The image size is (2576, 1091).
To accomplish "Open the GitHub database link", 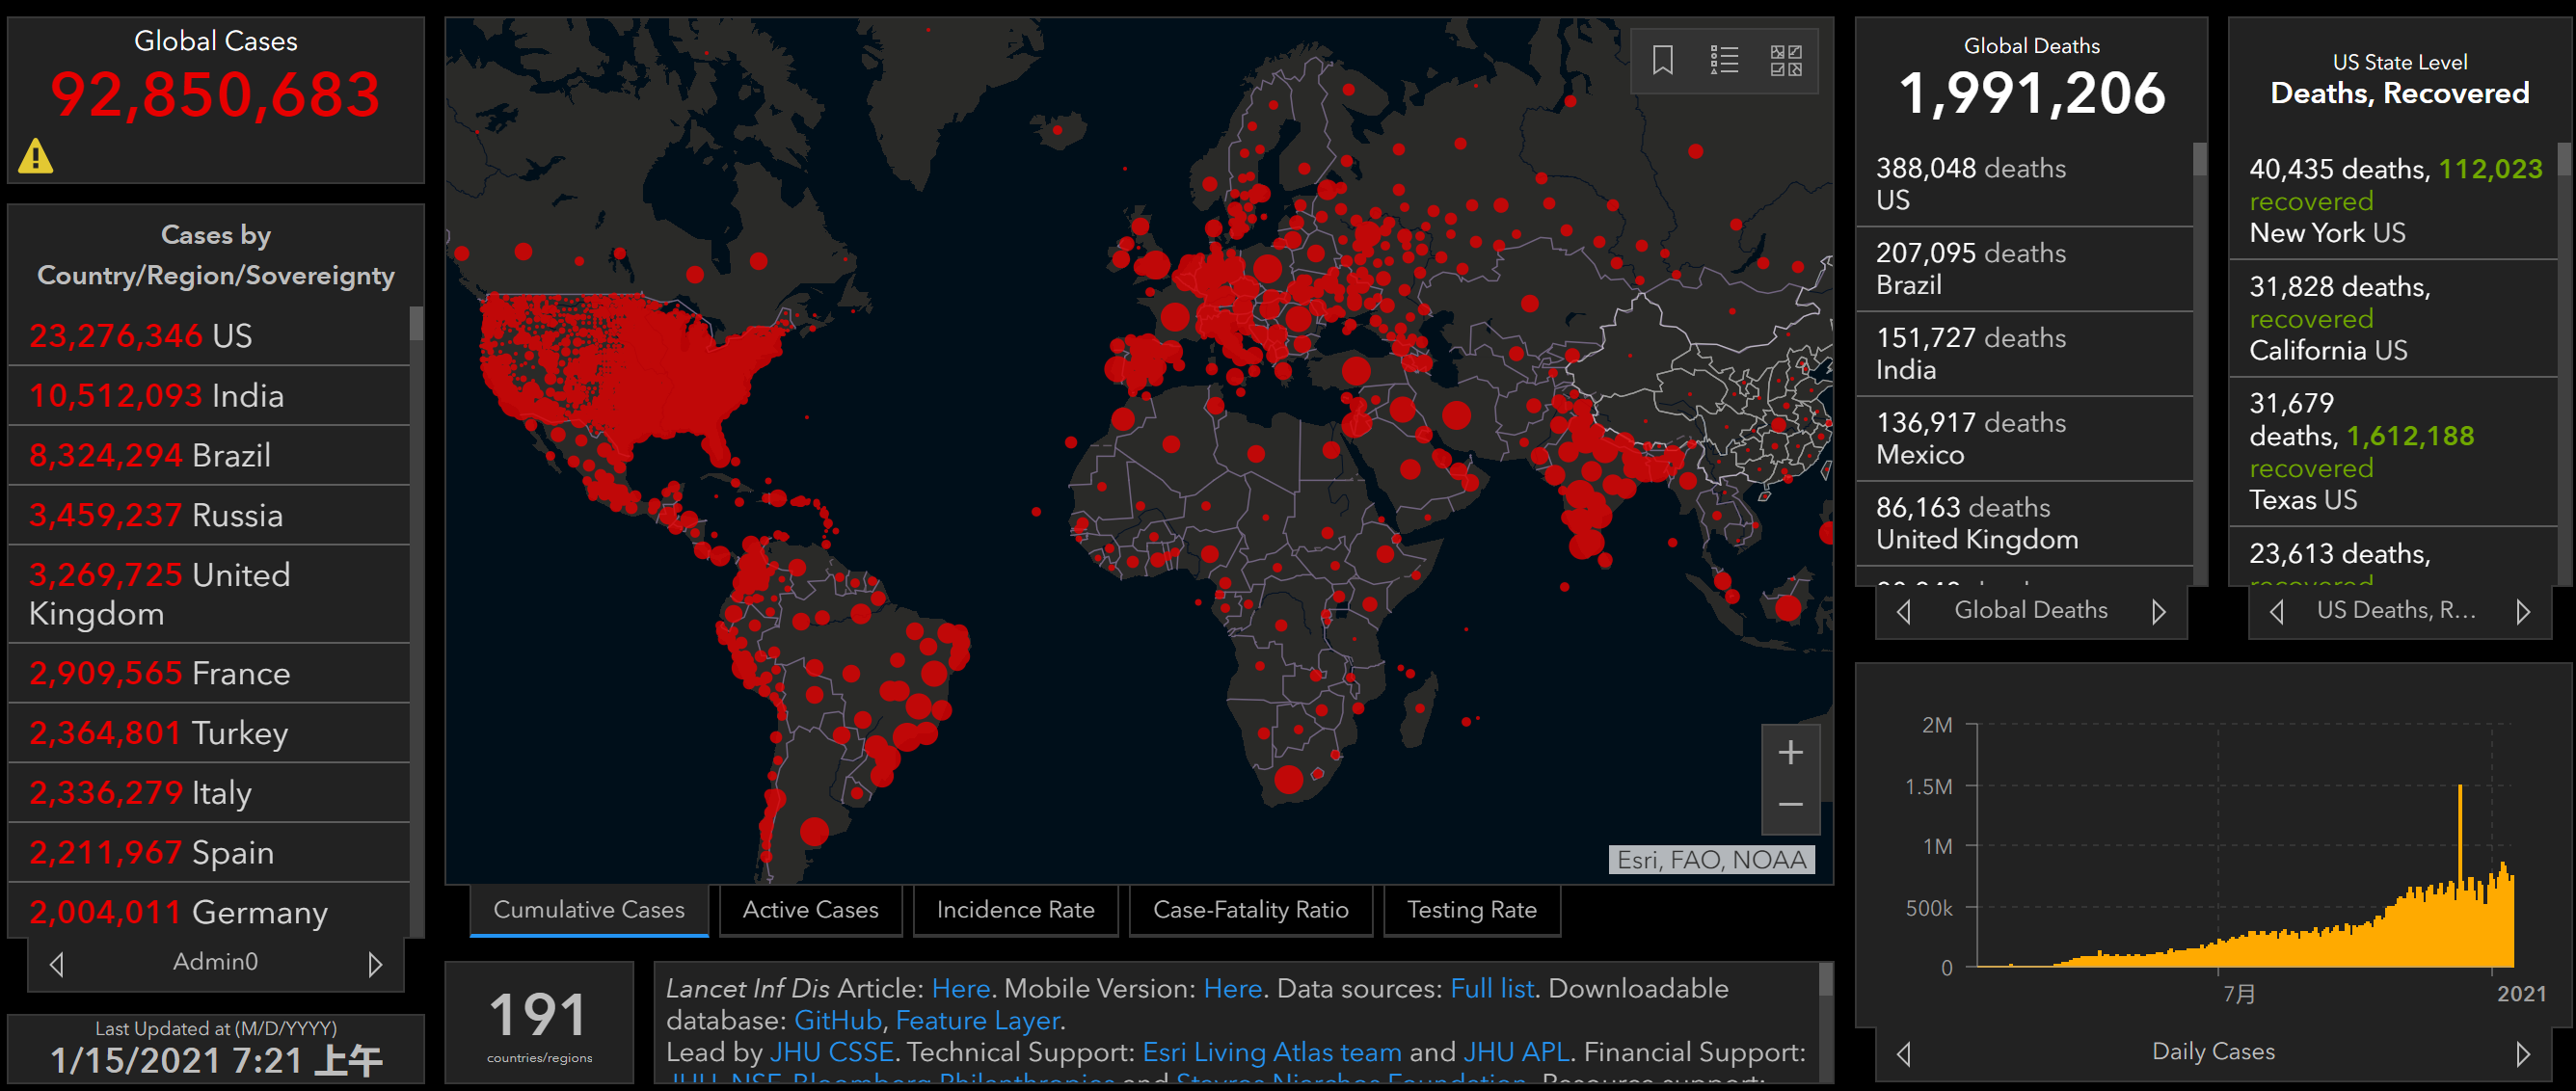I will tap(837, 1020).
